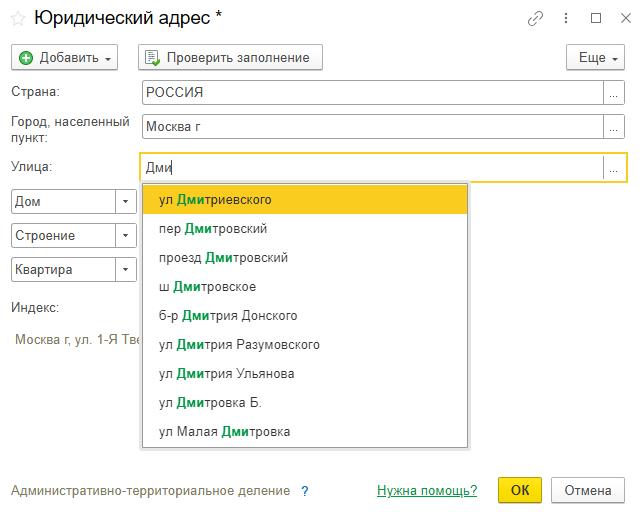Screen dimensions: 643x515
Task: Select suggestion пер Дмитровский
Action: click(x=305, y=229)
